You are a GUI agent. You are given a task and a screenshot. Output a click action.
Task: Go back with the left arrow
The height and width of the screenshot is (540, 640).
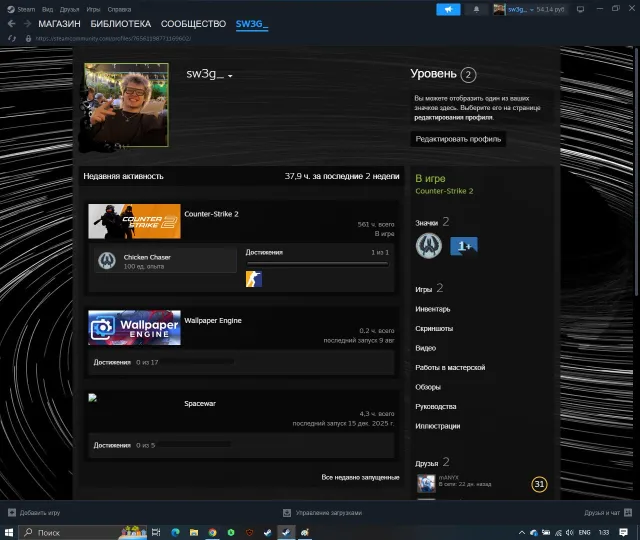pyautogui.click(x=11, y=24)
